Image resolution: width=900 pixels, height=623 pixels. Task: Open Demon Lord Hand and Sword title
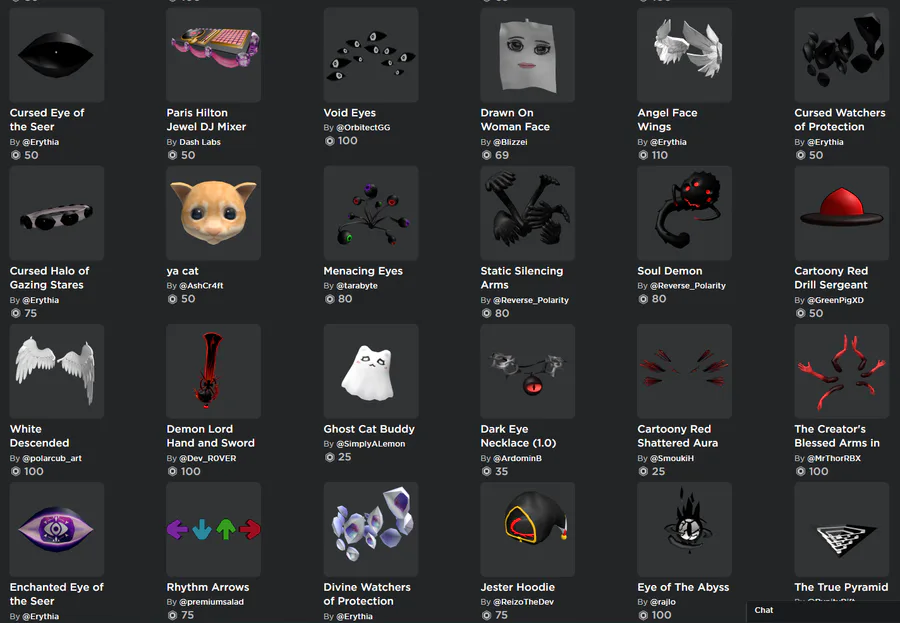[211, 436]
